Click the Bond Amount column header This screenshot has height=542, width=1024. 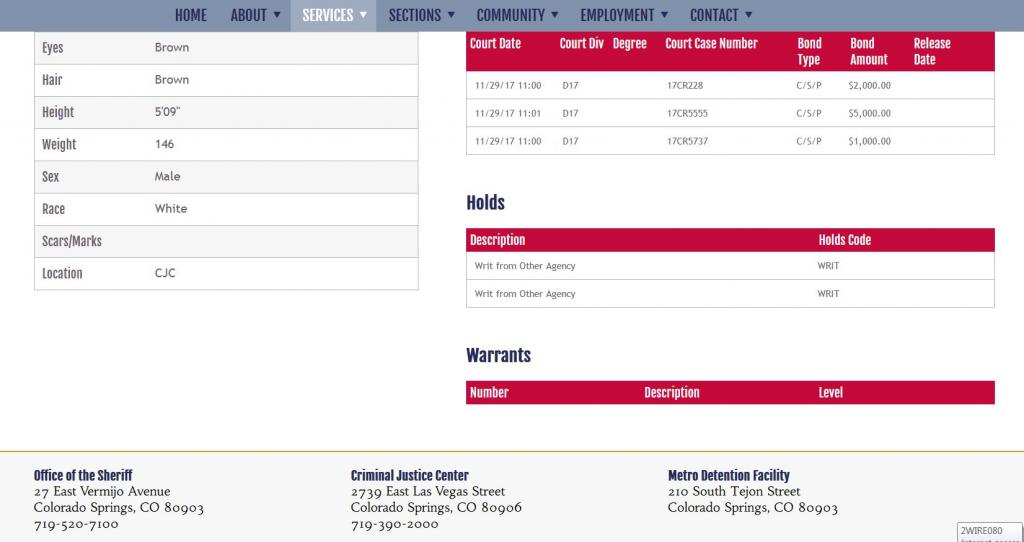[x=868, y=52]
